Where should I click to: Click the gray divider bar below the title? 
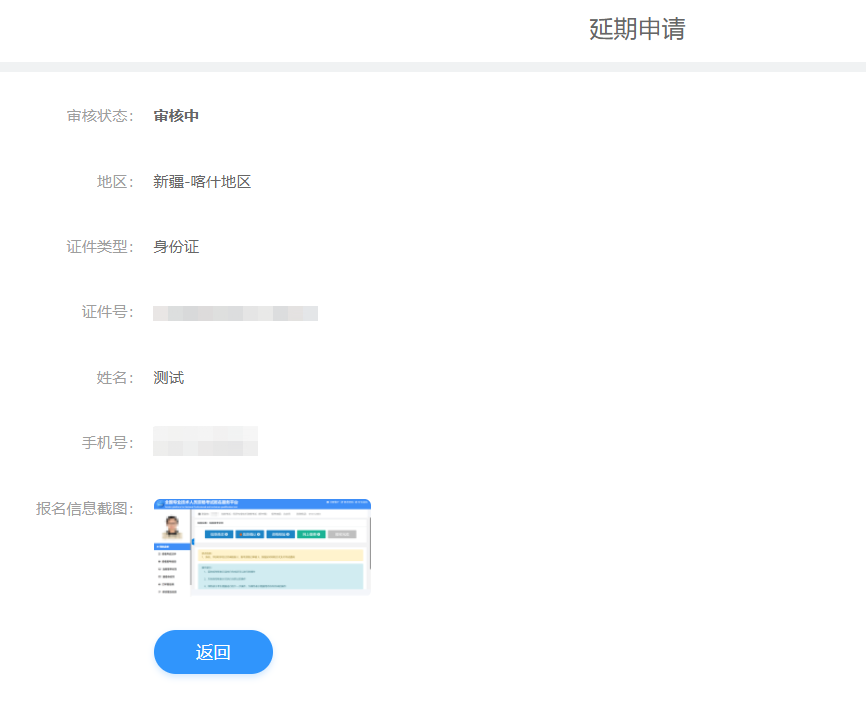(433, 68)
